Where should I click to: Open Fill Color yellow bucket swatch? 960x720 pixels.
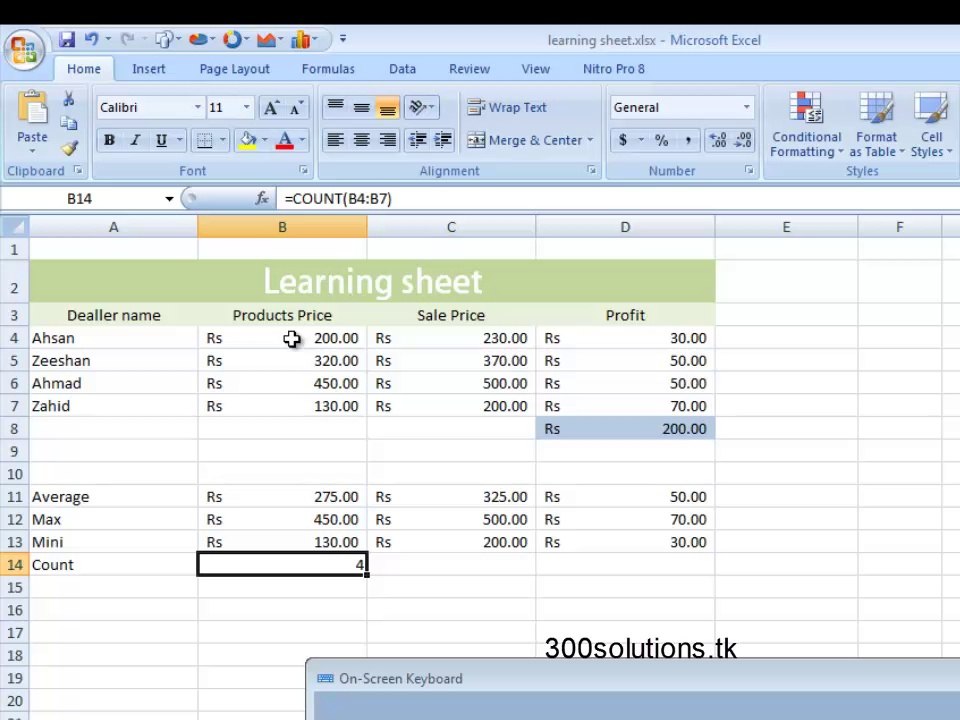click(x=248, y=140)
